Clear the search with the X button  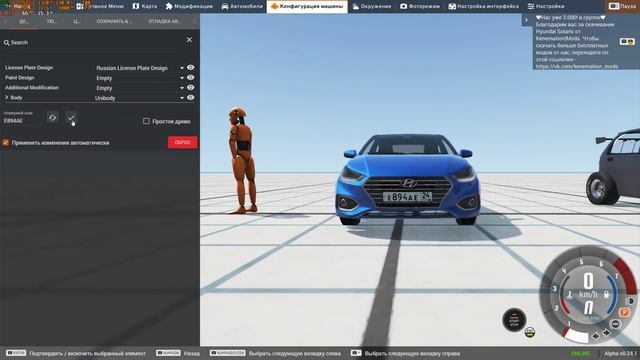tap(189, 40)
